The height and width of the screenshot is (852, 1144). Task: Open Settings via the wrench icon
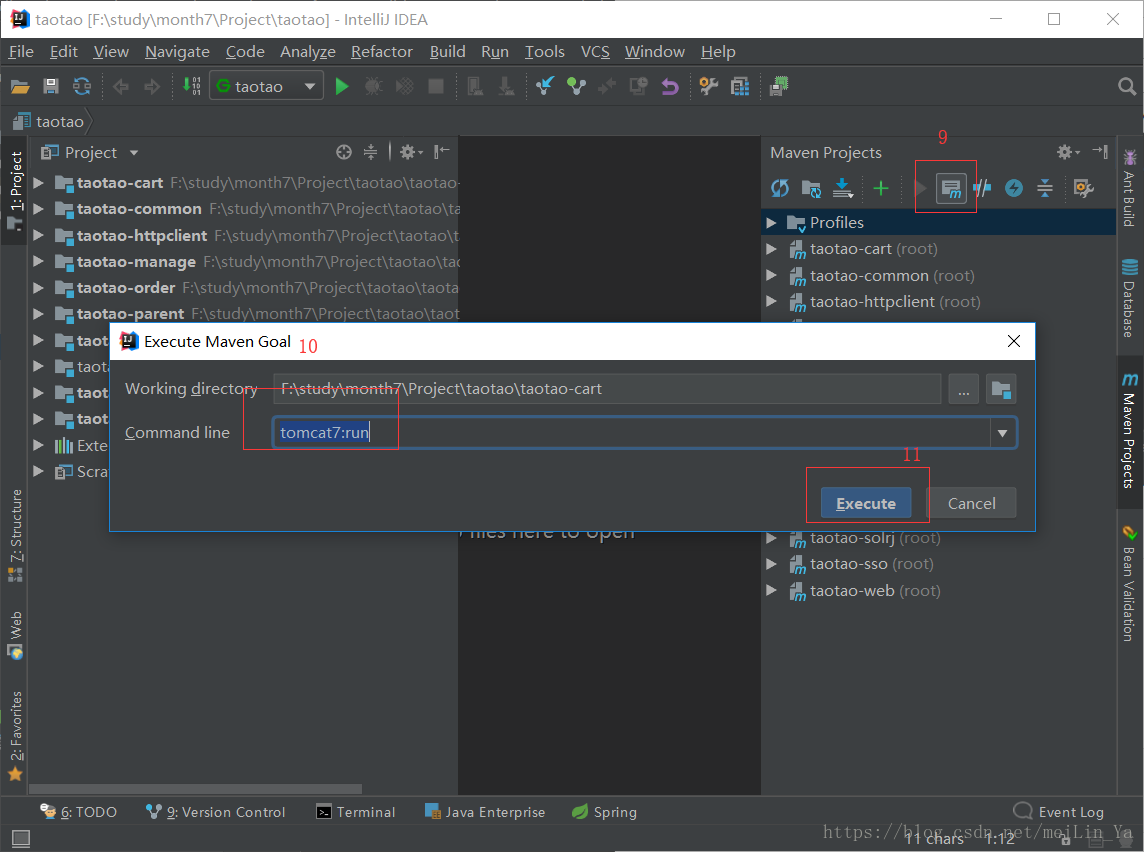tap(708, 87)
